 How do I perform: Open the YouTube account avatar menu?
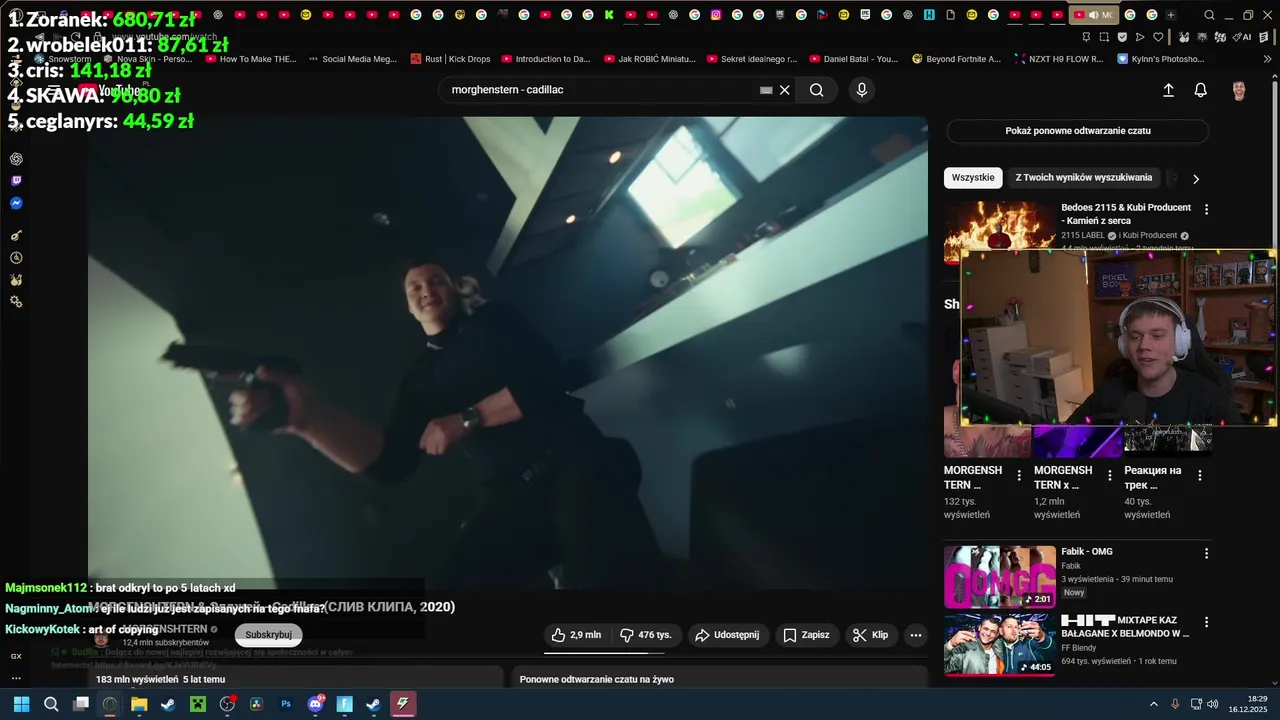tap(1239, 90)
